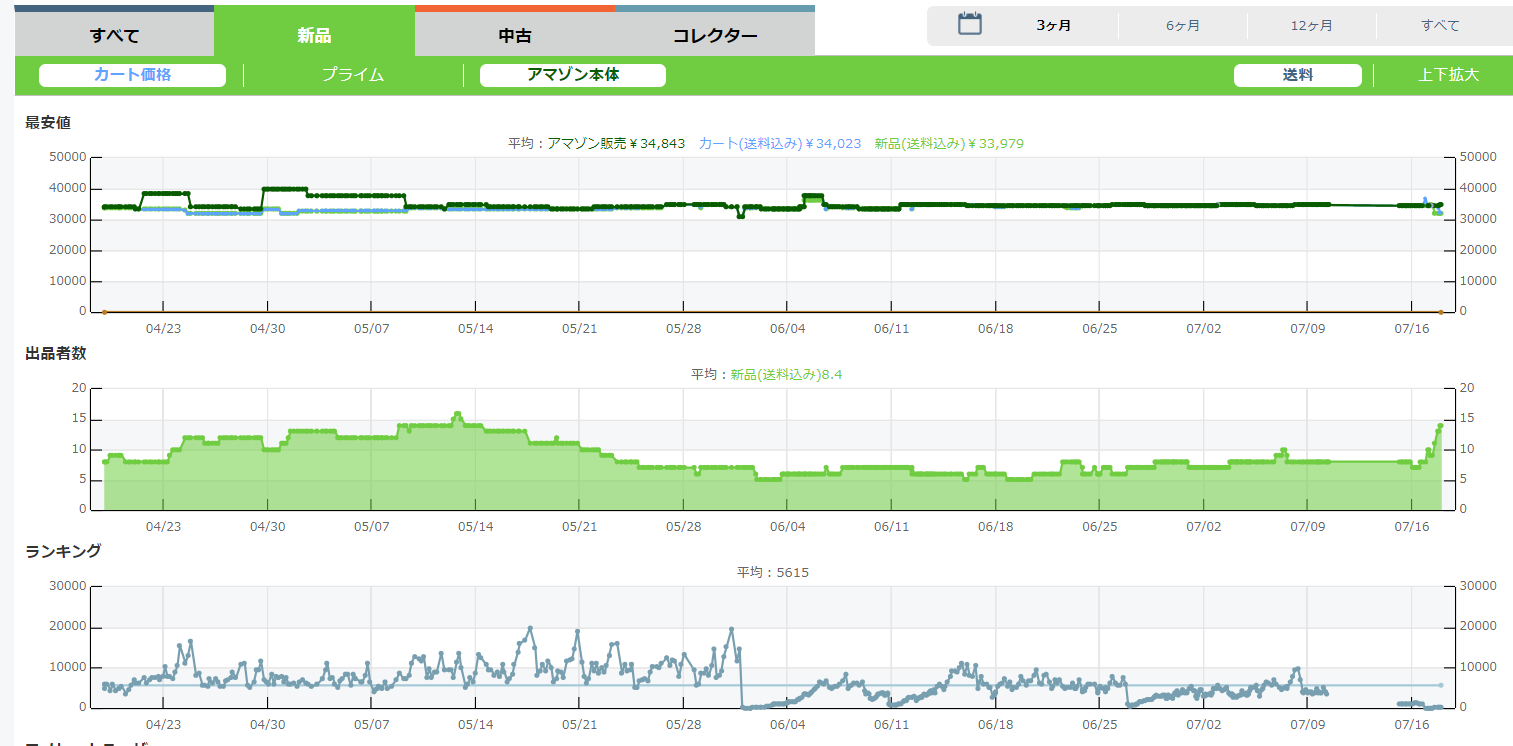Image resolution: width=1513 pixels, height=746 pixels.
Task: Enable the プライム filter
Action: click(x=353, y=75)
